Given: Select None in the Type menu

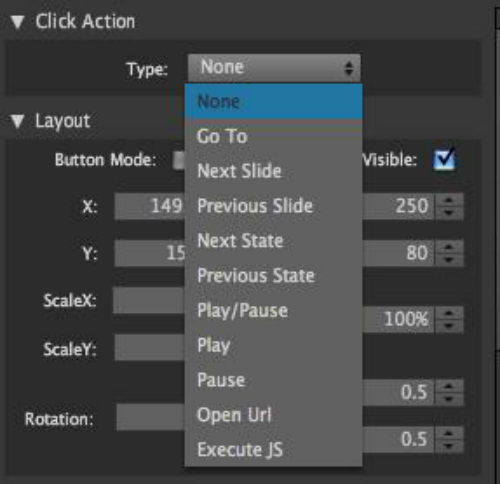Looking at the screenshot, I should (273, 101).
